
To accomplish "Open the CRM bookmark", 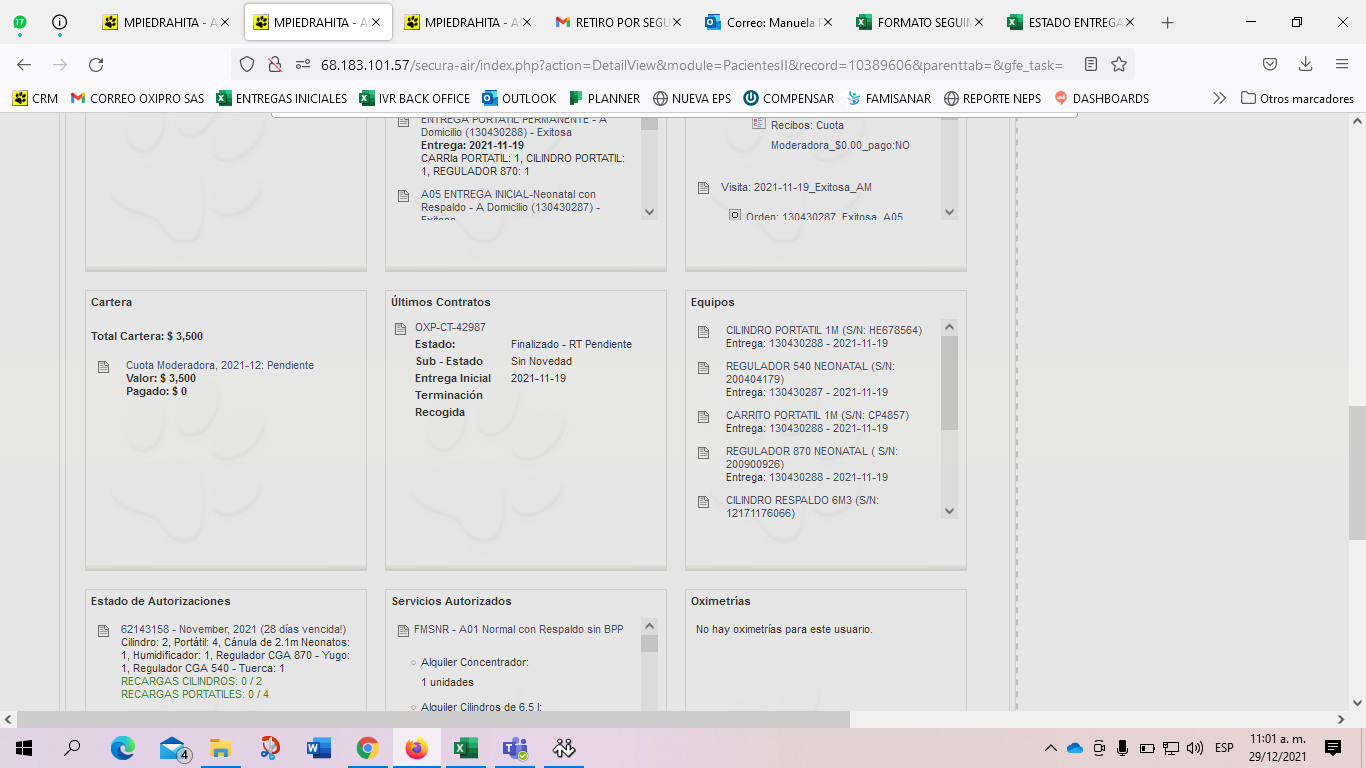I will 35,98.
